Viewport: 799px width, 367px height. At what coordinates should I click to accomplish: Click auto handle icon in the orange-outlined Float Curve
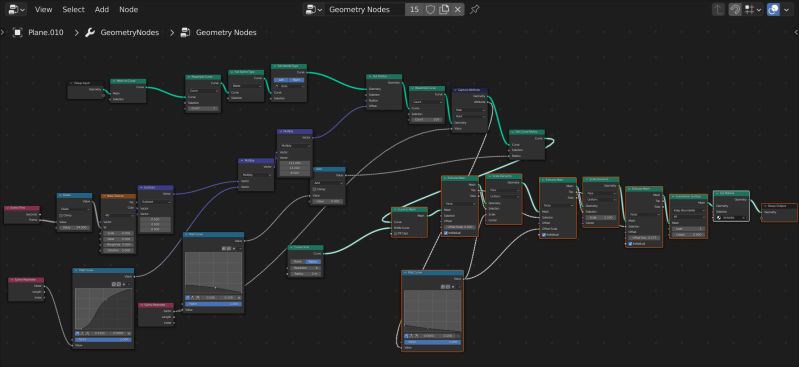pyautogui.click(x=407, y=336)
